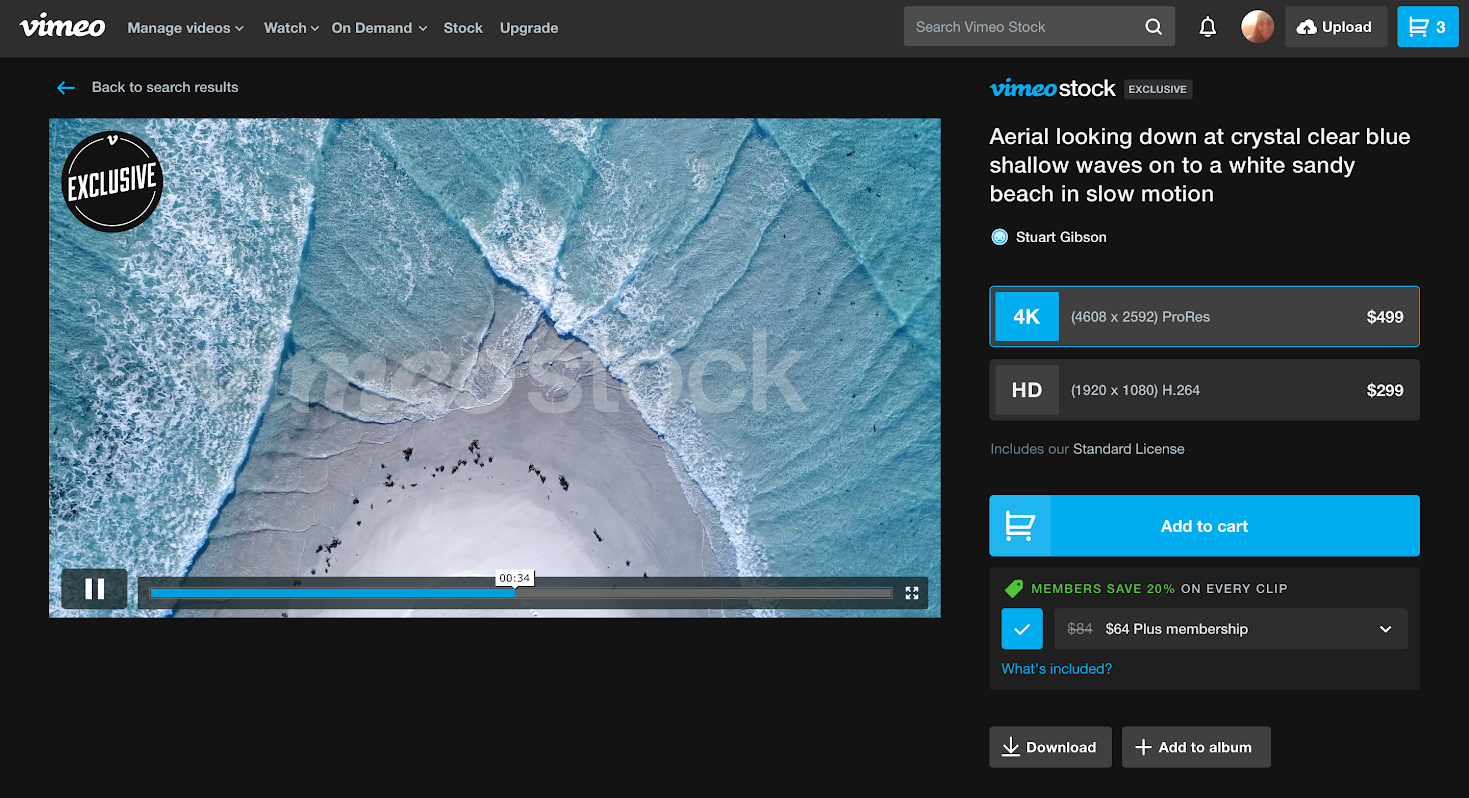This screenshot has height=798, width=1469.
Task: Click the search magnifier icon
Action: click(1153, 27)
